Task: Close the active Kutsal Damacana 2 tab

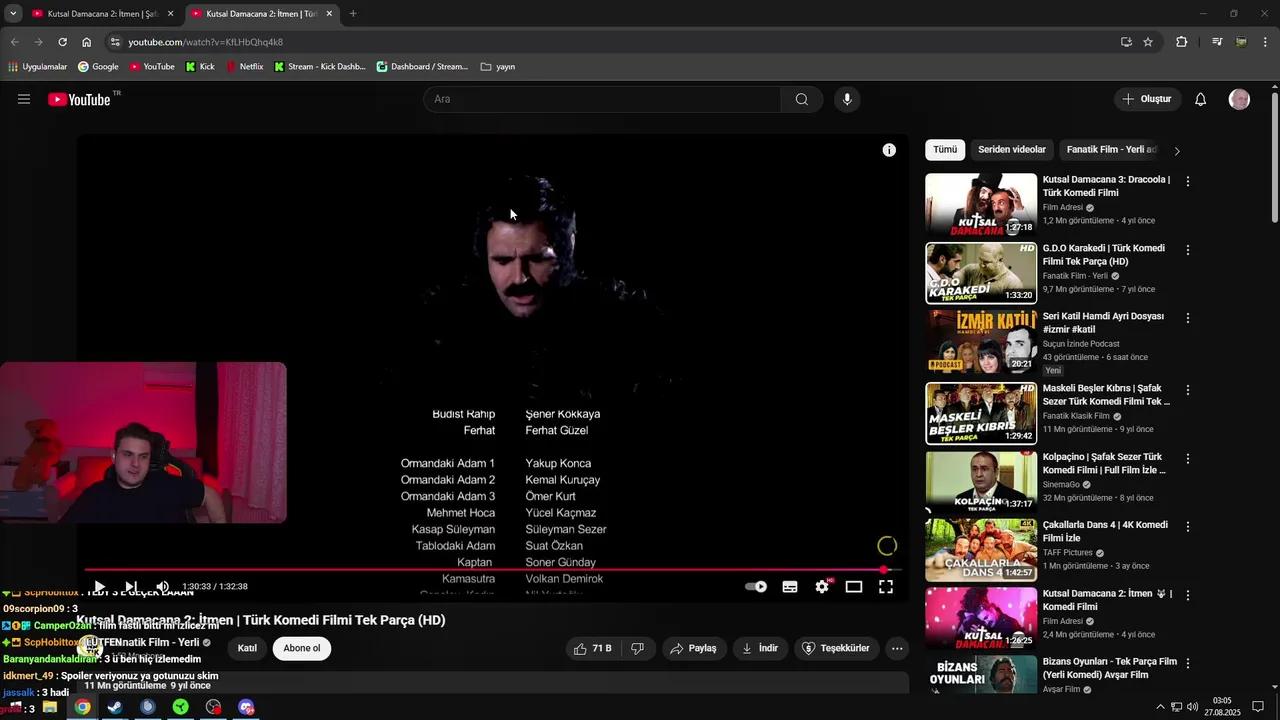Action: pyautogui.click(x=329, y=14)
